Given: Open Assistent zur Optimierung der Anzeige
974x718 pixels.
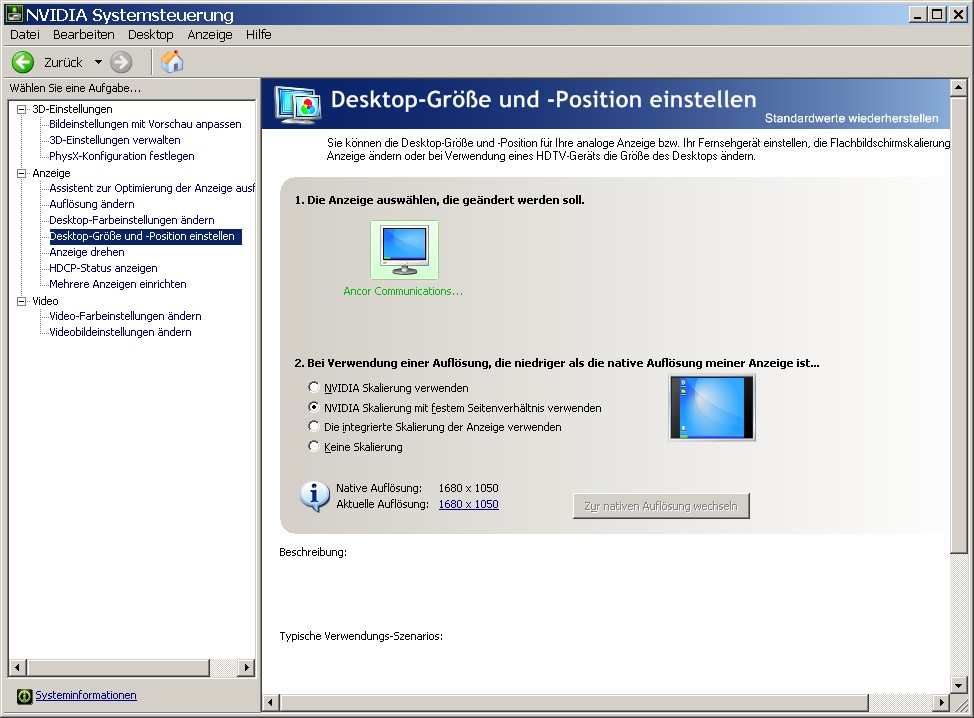Looking at the screenshot, I should (x=152, y=188).
